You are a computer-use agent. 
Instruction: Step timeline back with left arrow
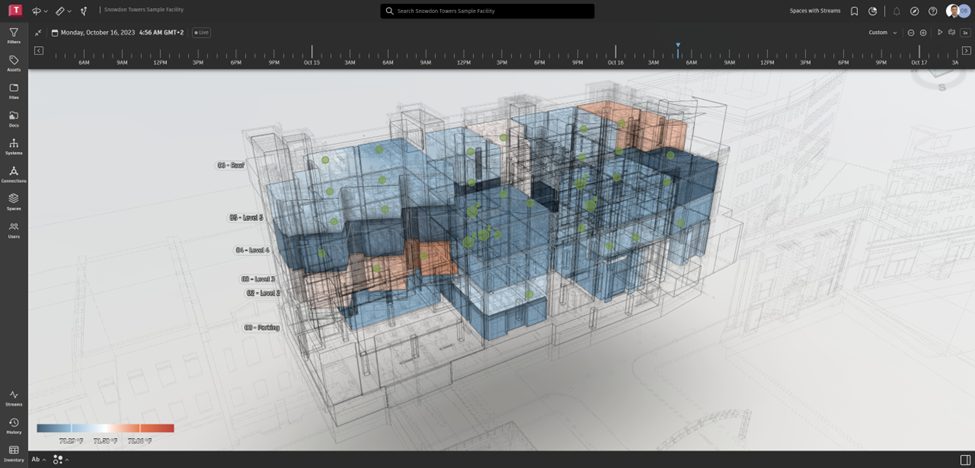tap(39, 51)
